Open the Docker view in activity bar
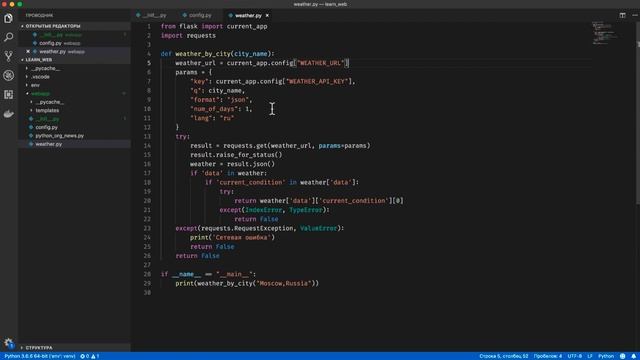The width and height of the screenshot is (640, 360). pyautogui.click(x=8, y=114)
